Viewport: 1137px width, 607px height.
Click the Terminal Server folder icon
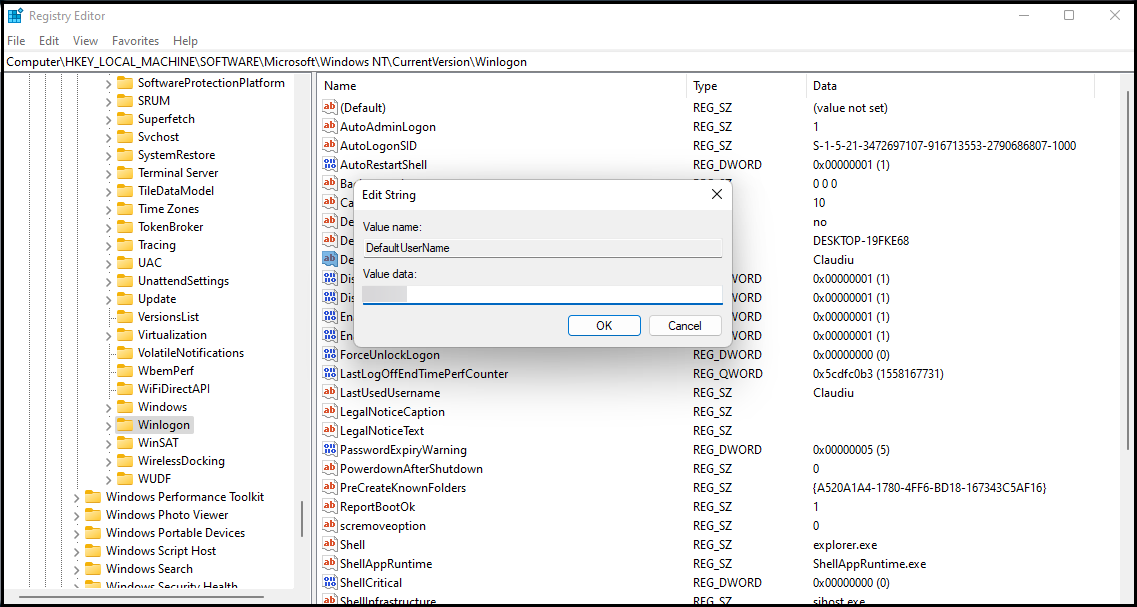[x=125, y=173]
